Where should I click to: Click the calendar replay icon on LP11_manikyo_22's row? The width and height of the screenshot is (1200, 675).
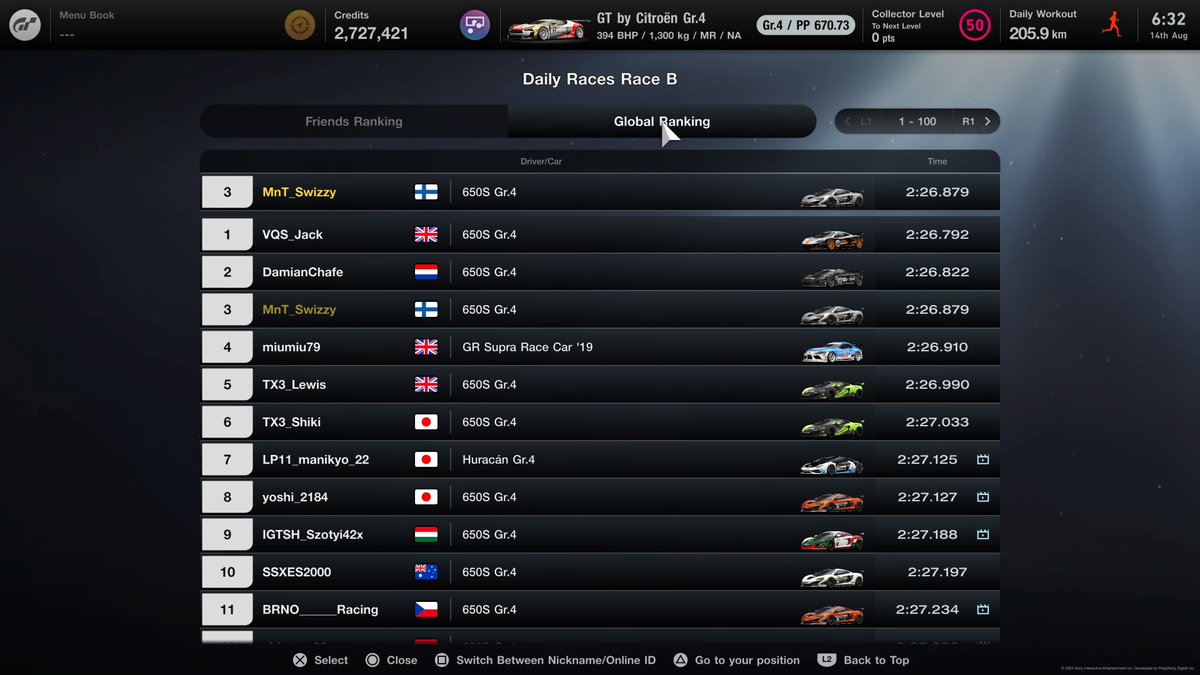(x=982, y=459)
